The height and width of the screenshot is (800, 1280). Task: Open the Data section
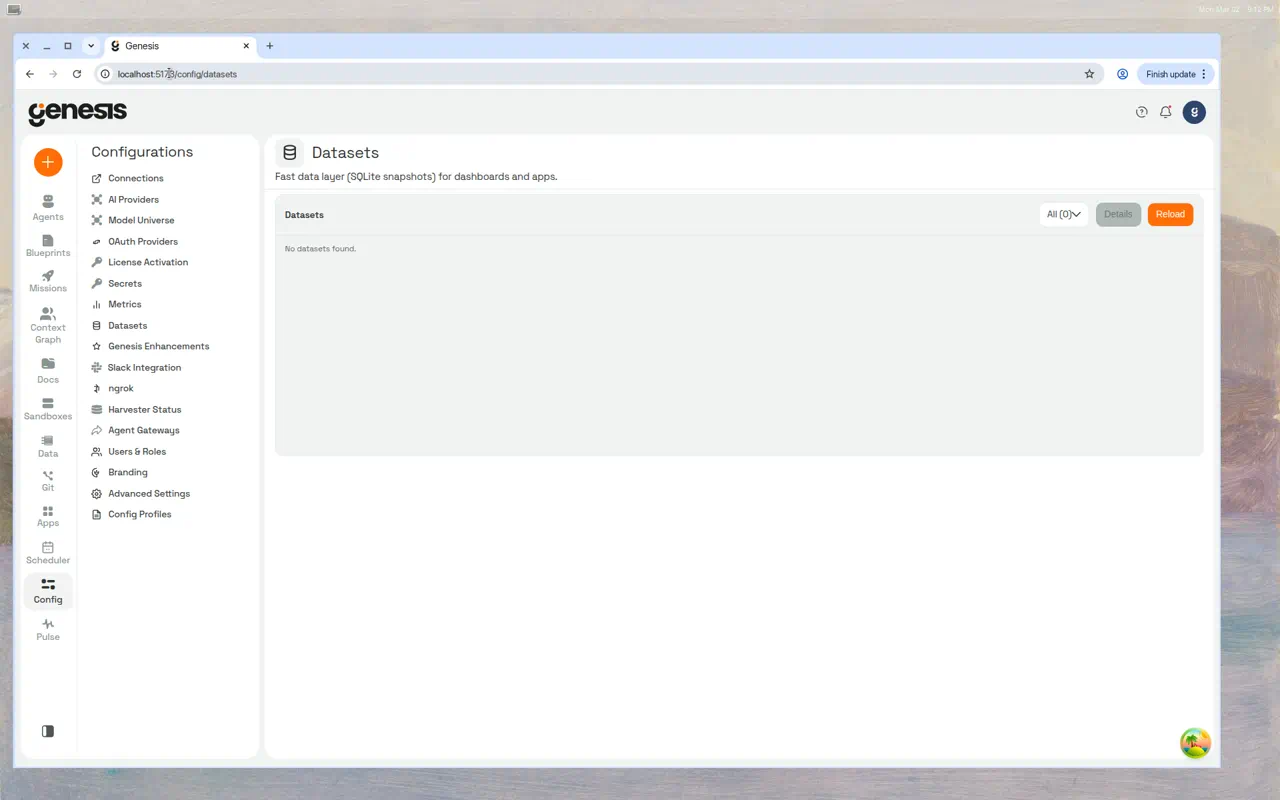(48, 446)
